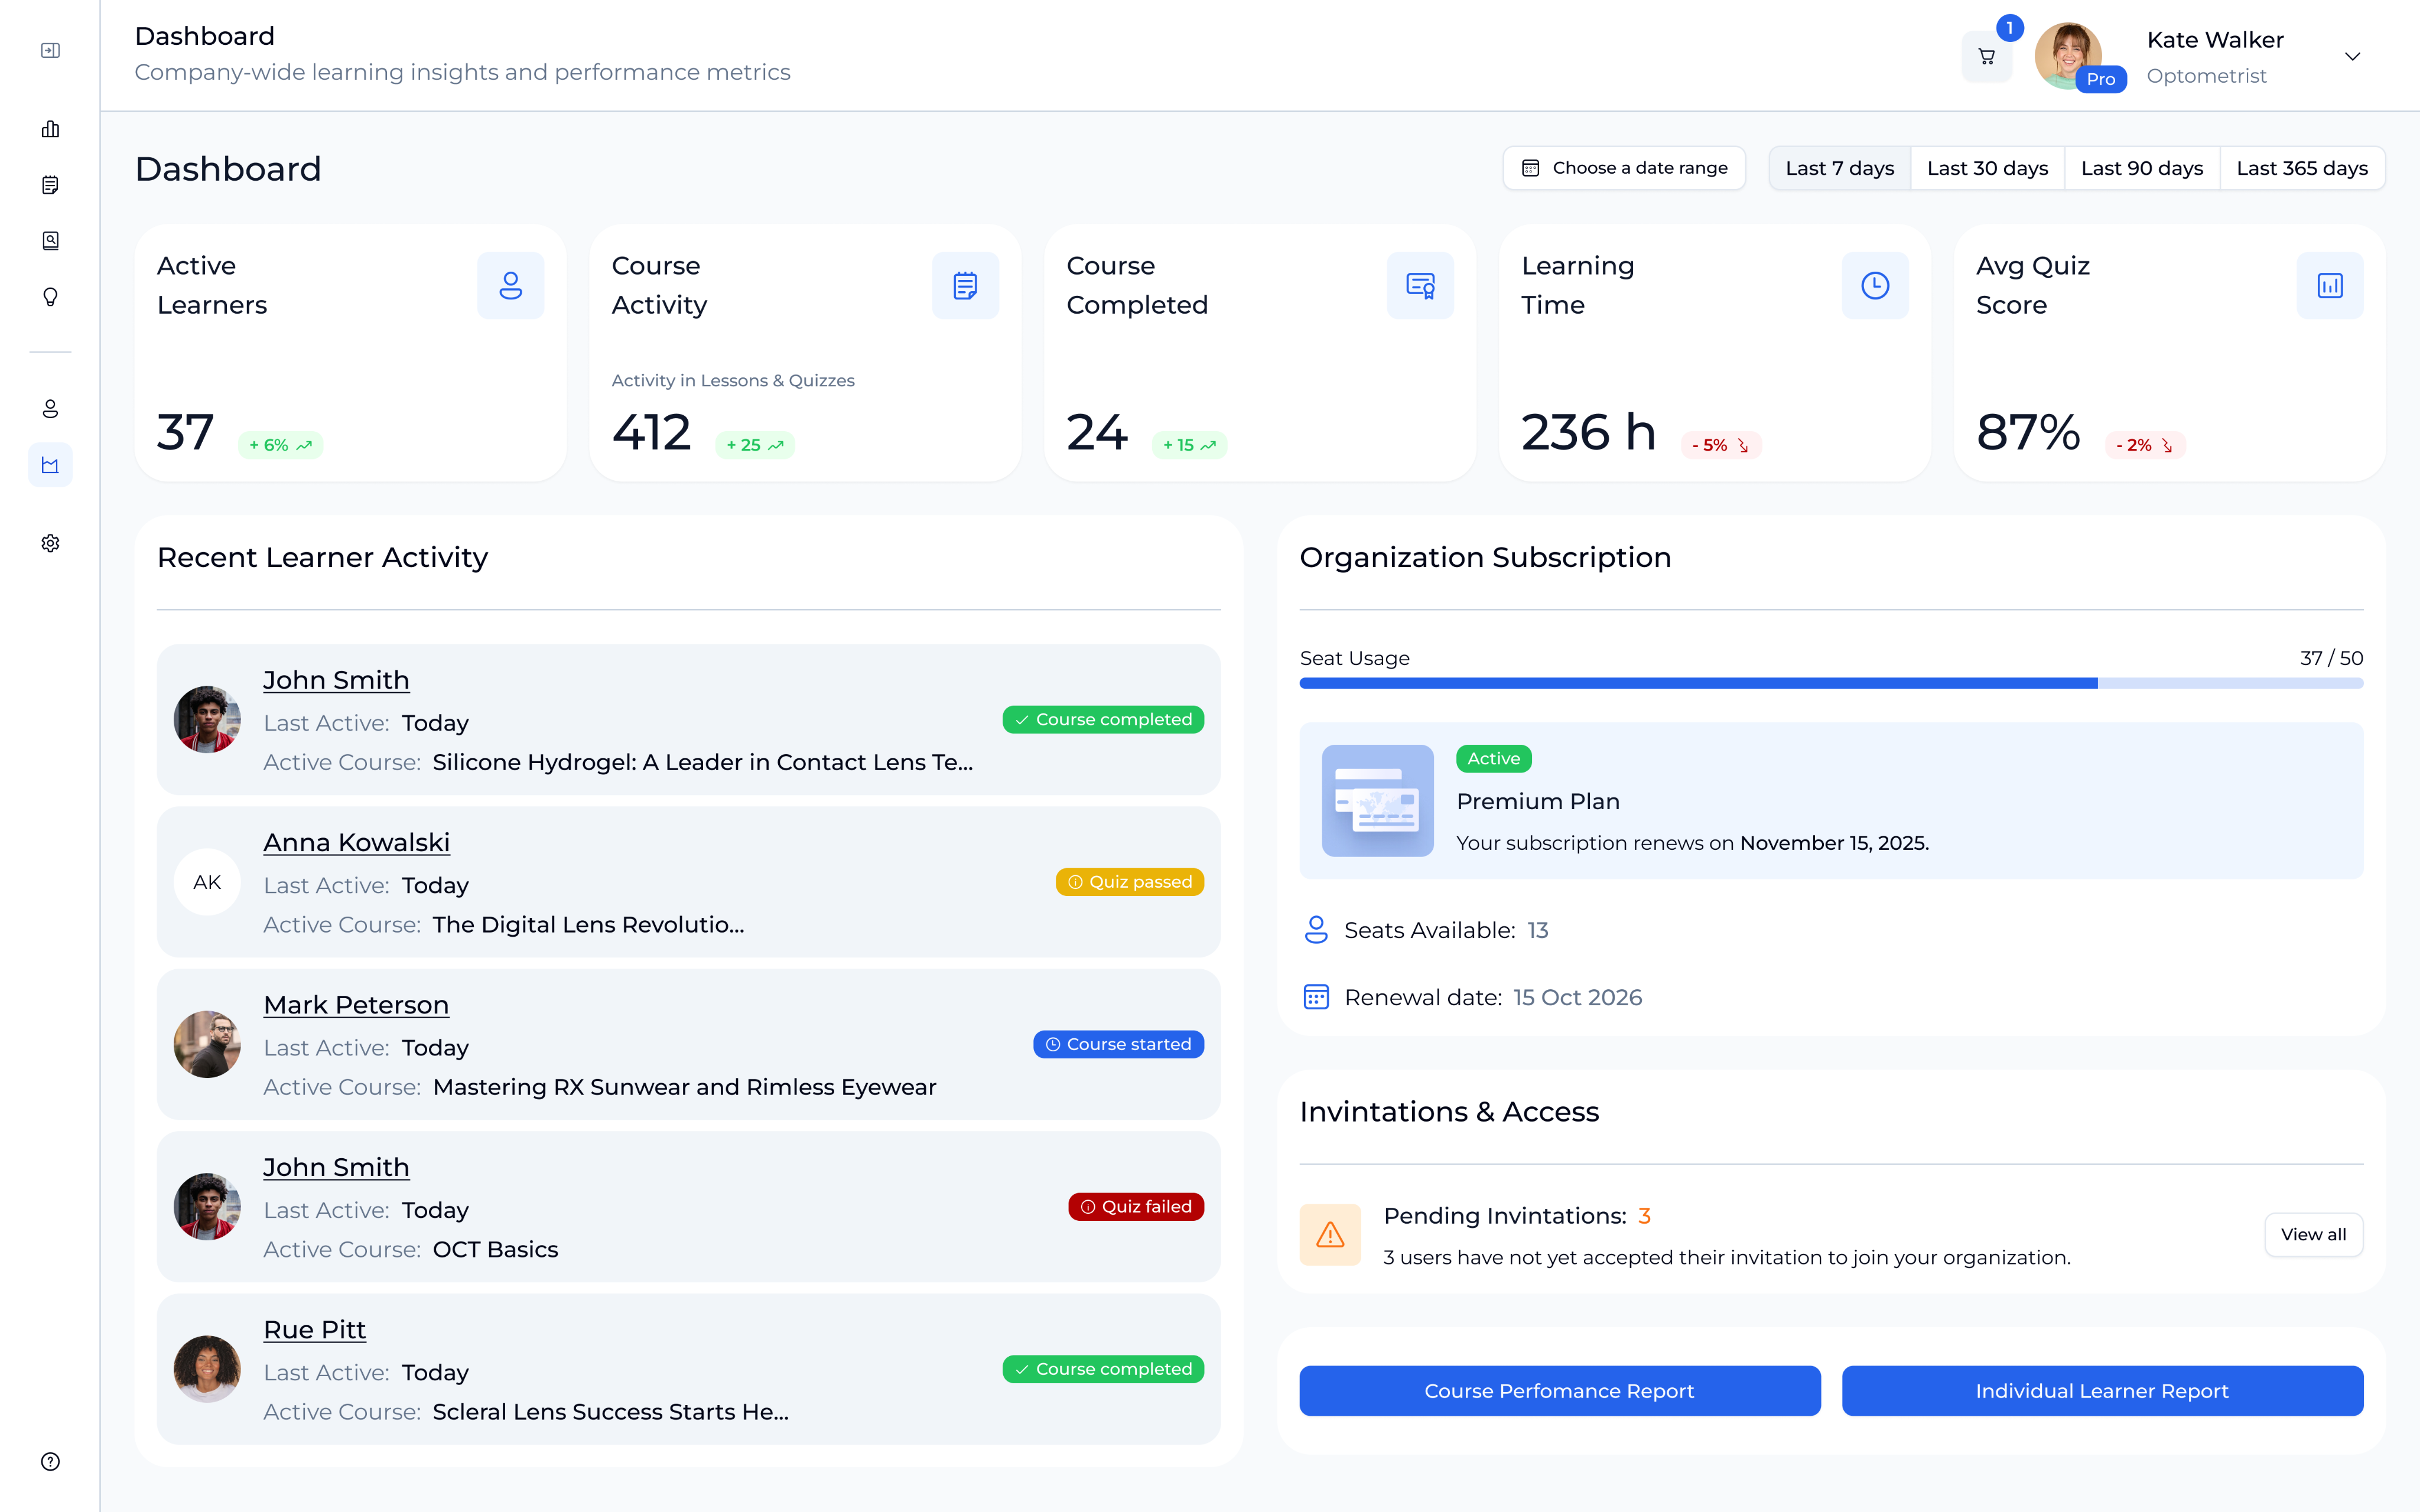Screen dimensions: 2420x1512
Task: Click the user profile sidebar icon
Action: click(50, 409)
